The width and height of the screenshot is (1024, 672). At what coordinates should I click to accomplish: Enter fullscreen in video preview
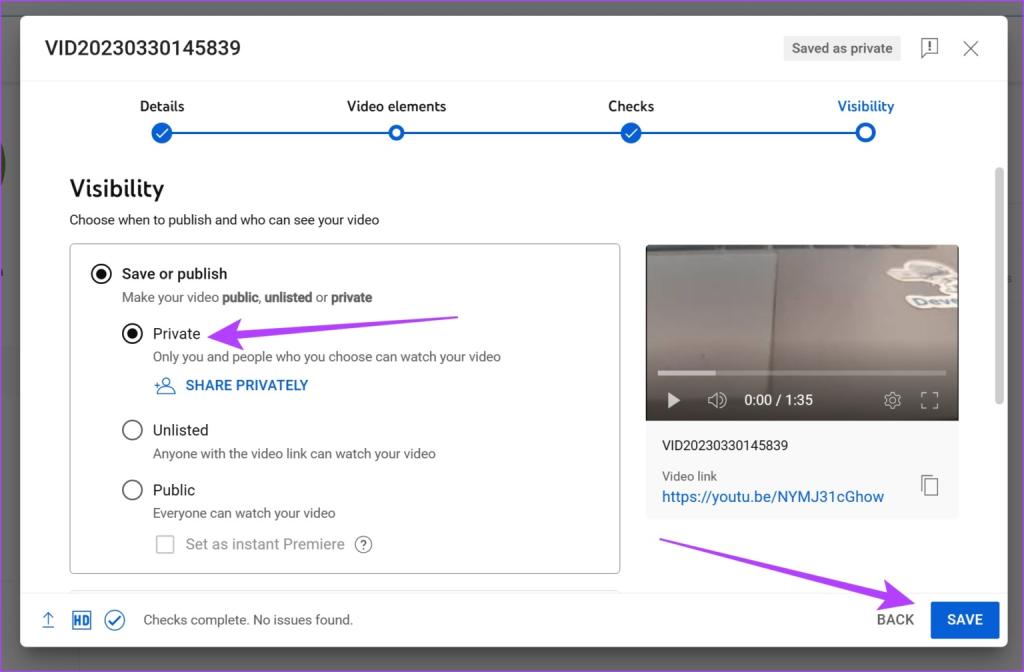(x=929, y=400)
